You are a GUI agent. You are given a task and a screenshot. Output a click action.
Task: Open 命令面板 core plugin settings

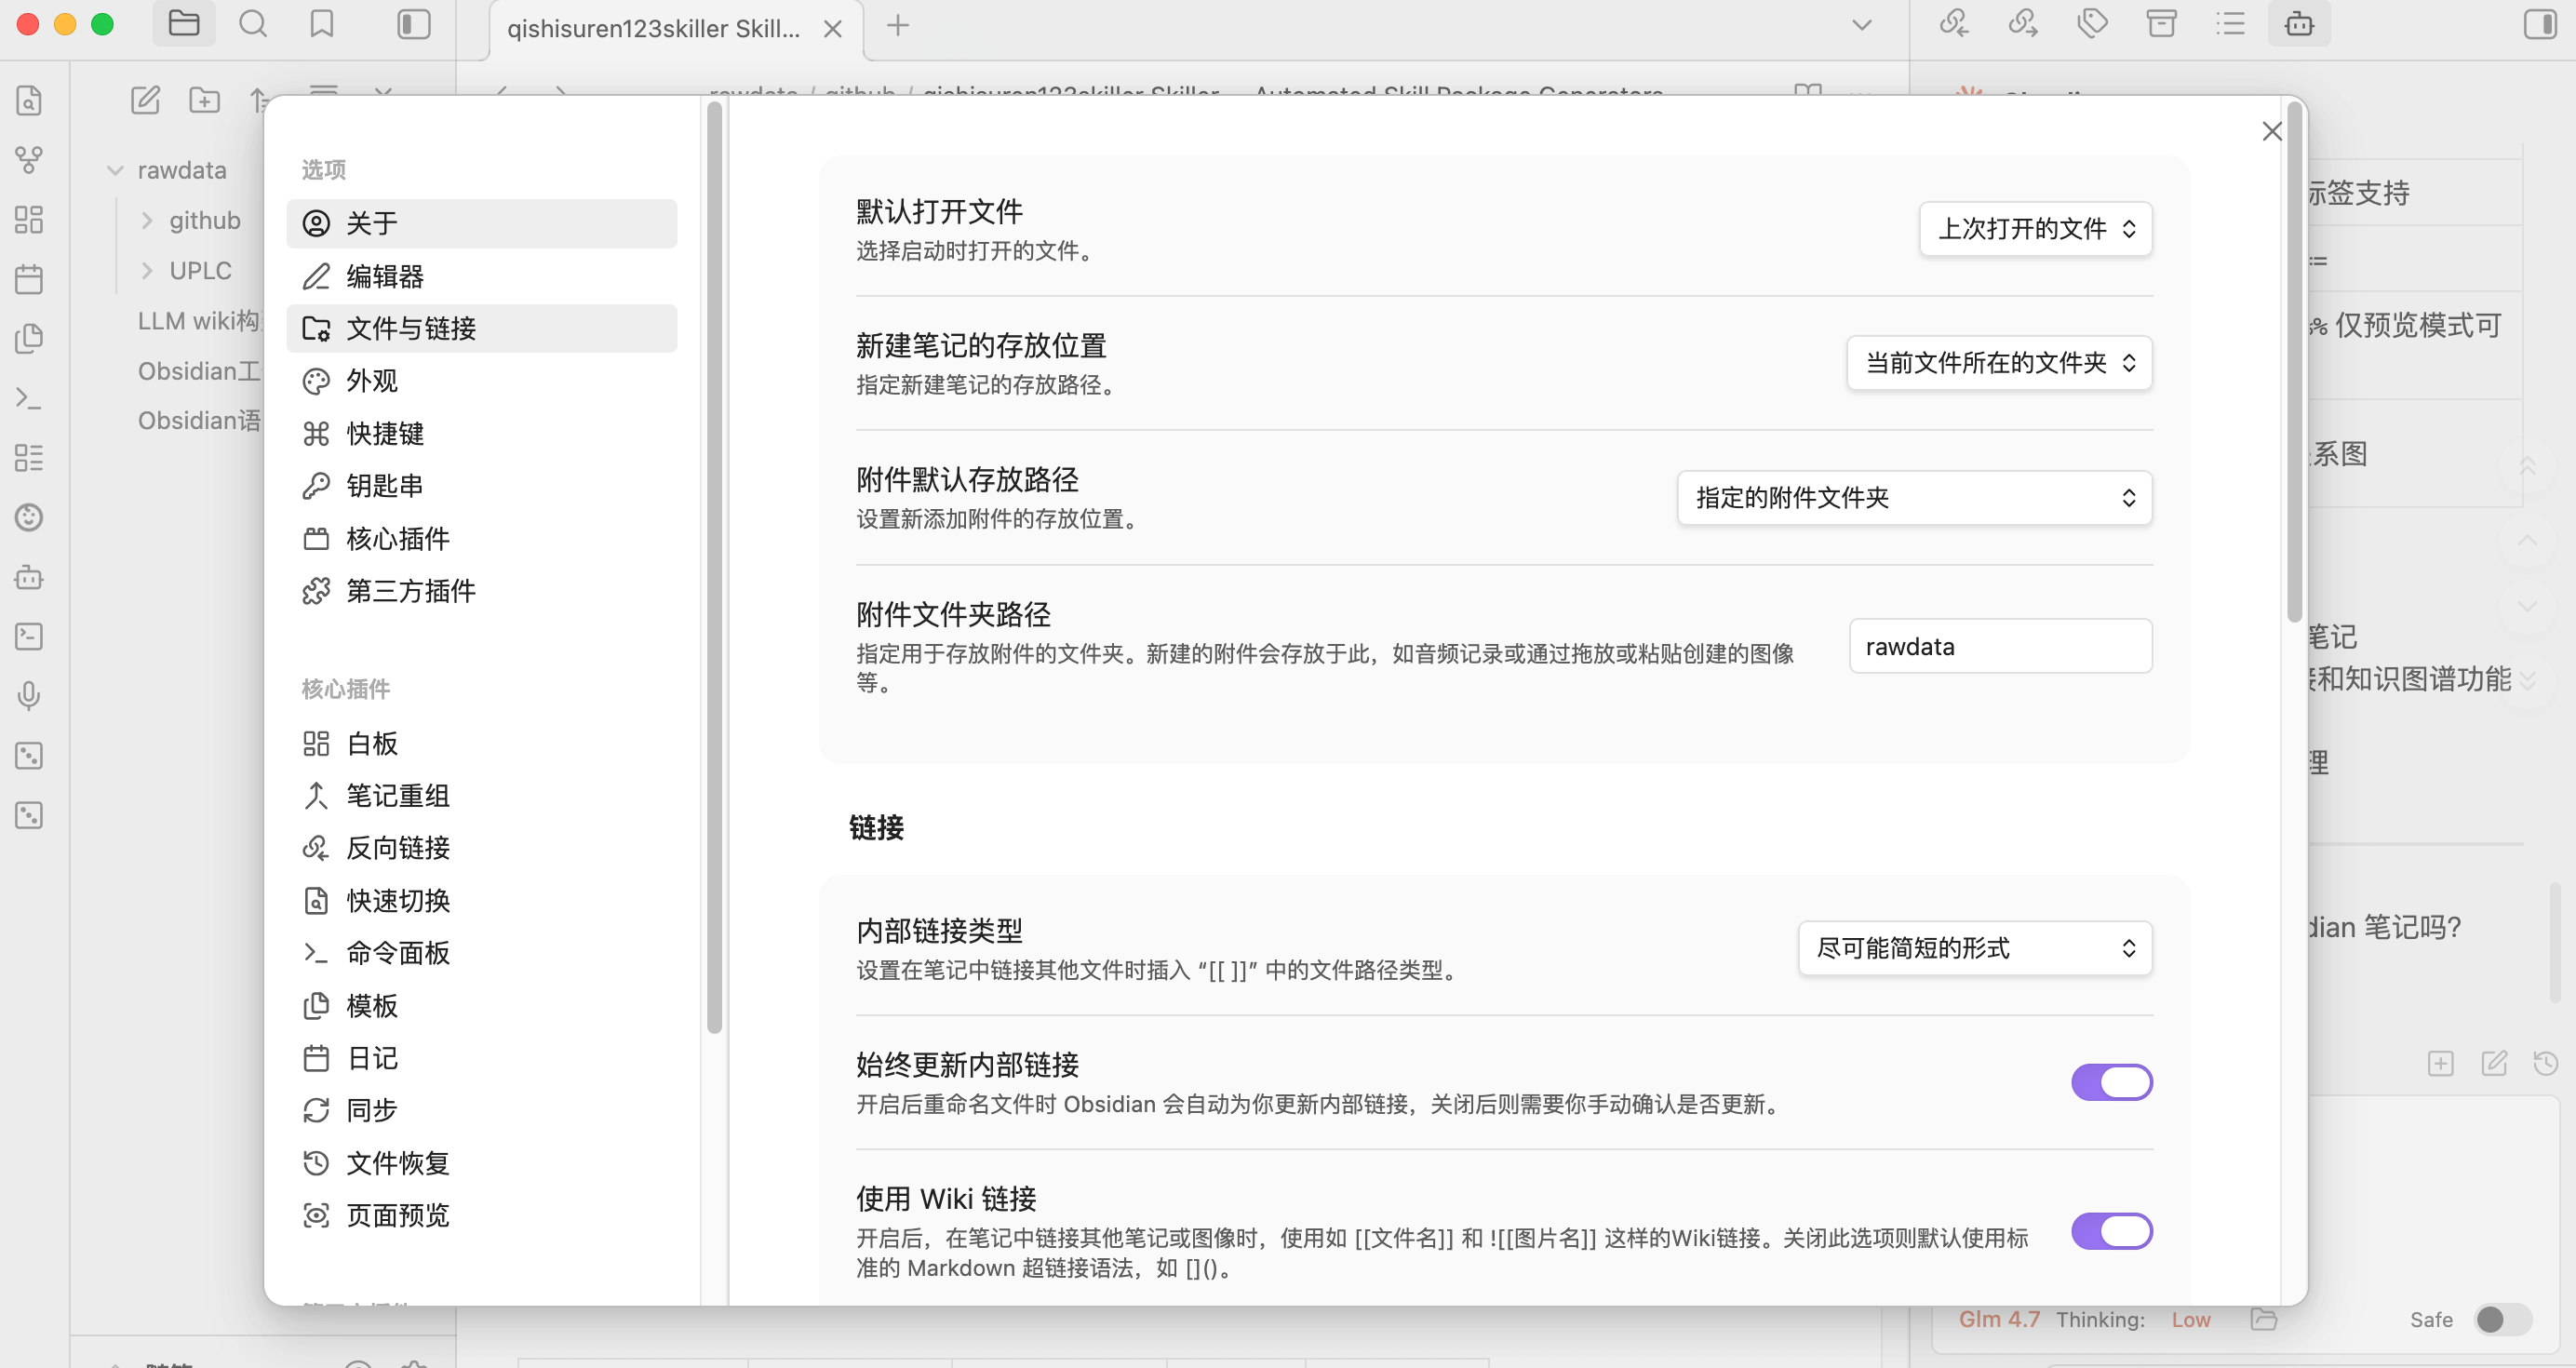[482, 953]
